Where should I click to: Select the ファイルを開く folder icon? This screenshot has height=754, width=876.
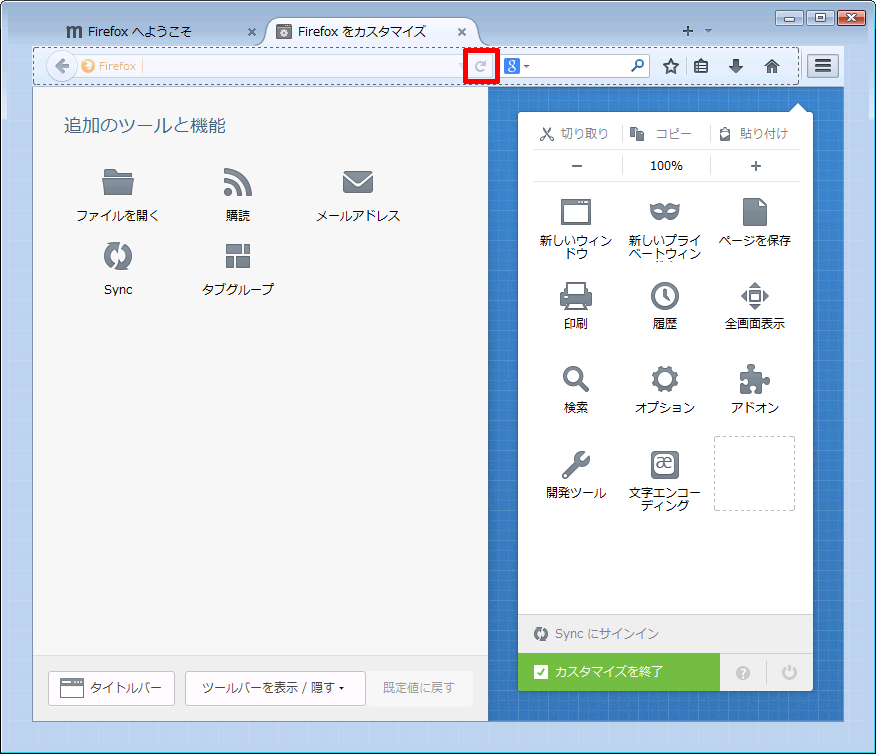[x=118, y=182]
